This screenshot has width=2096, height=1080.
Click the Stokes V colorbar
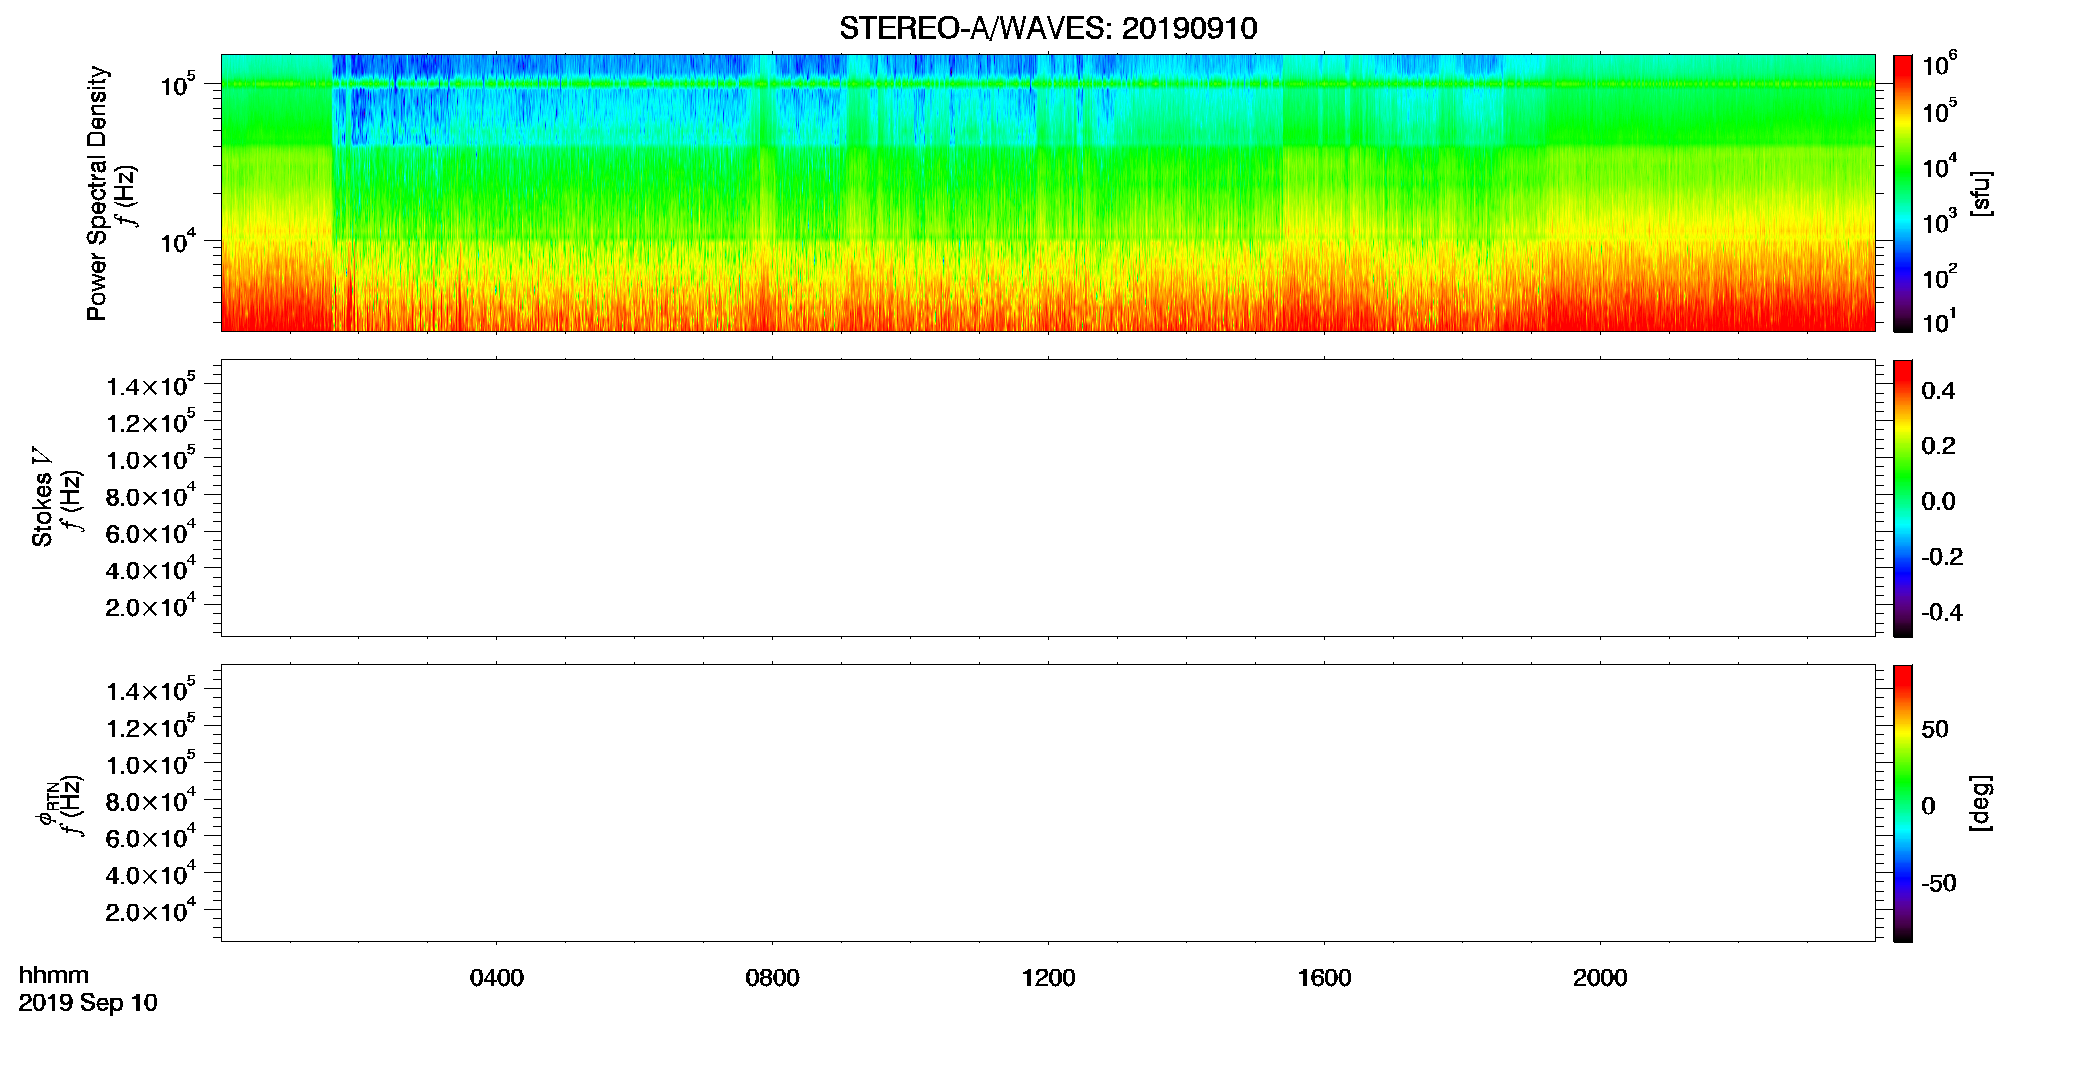pyautogui.click(x=1903, y=498)
